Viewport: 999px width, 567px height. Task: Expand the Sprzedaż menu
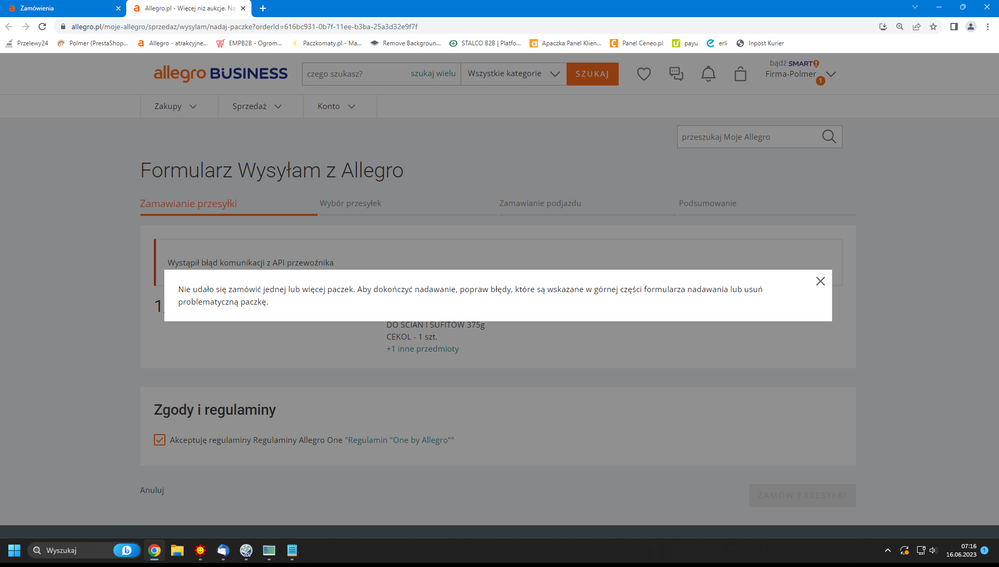click(x=257, y=106)
